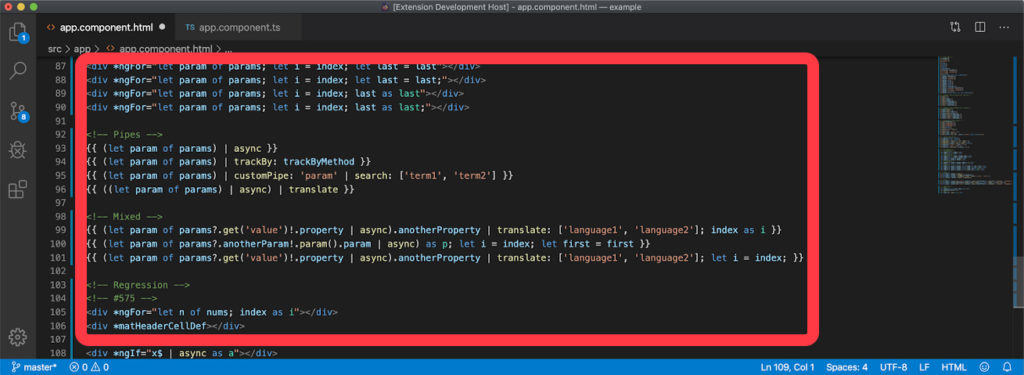The image size is (1024, 375).
Task: Click async on line 93
Action: coord(248,148)
